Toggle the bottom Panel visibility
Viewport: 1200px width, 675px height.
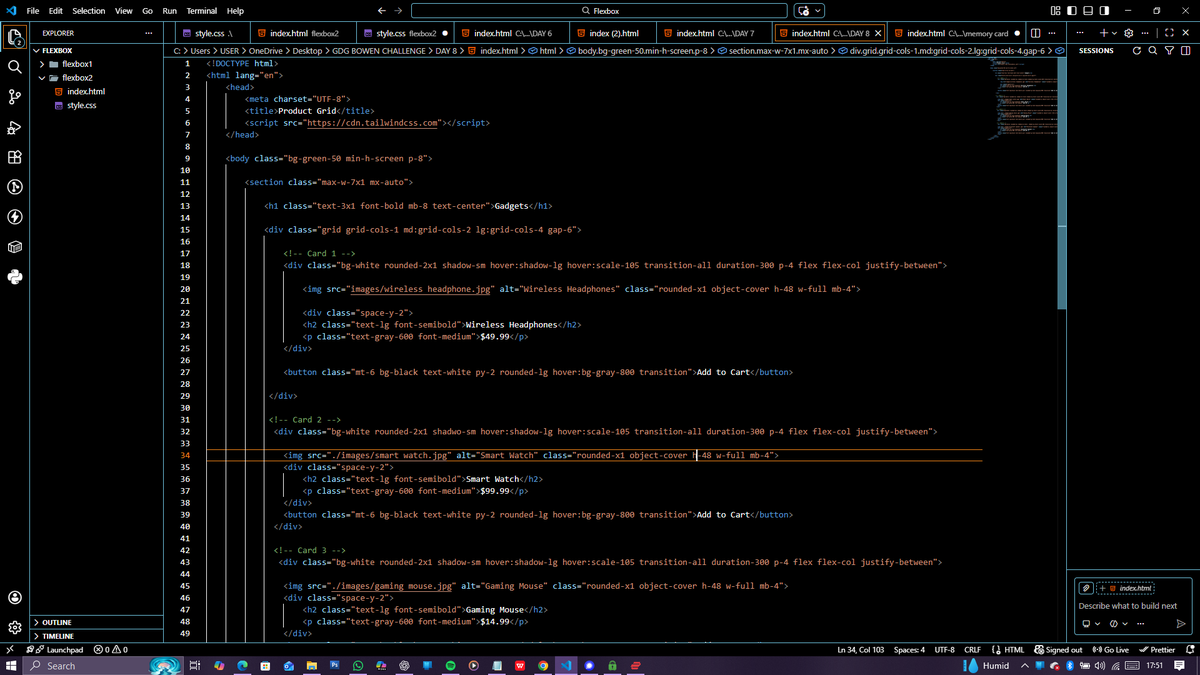[1089, 11]
